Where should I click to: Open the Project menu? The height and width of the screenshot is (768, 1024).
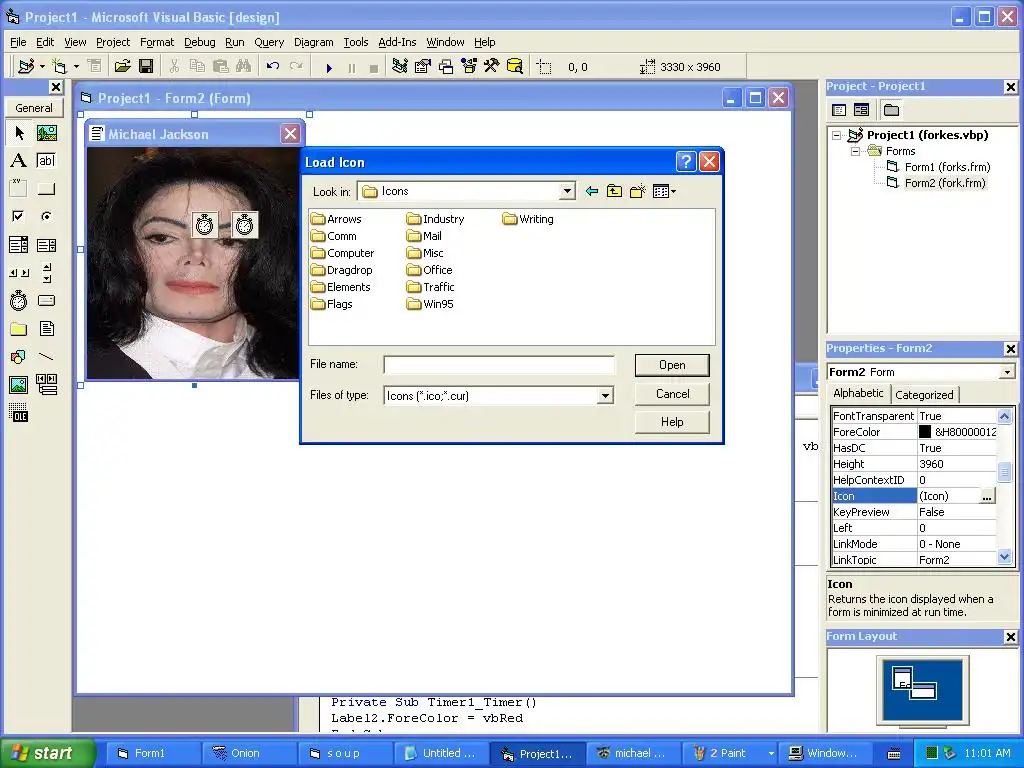[113, 42]
